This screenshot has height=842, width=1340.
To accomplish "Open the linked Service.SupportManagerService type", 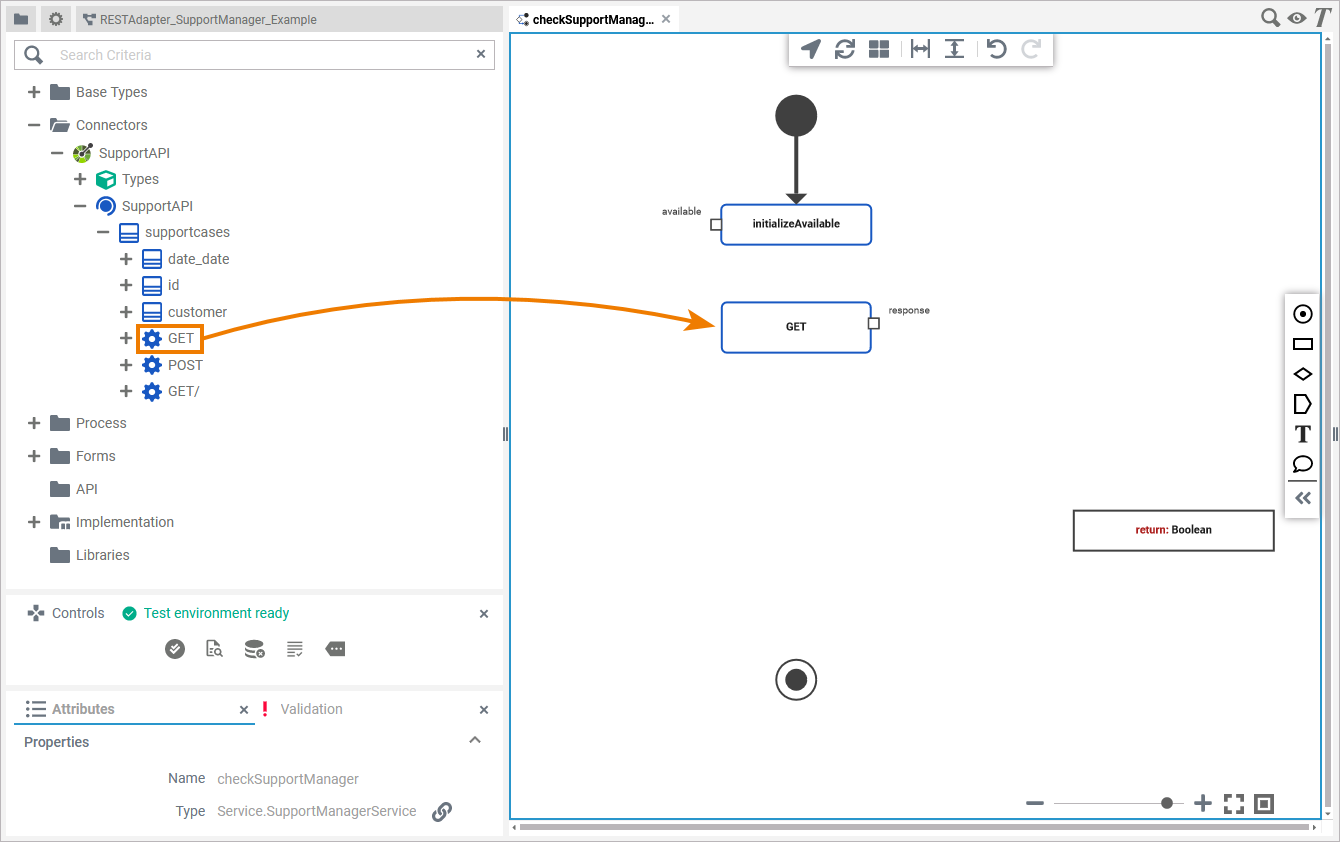I will click(441, 812).
